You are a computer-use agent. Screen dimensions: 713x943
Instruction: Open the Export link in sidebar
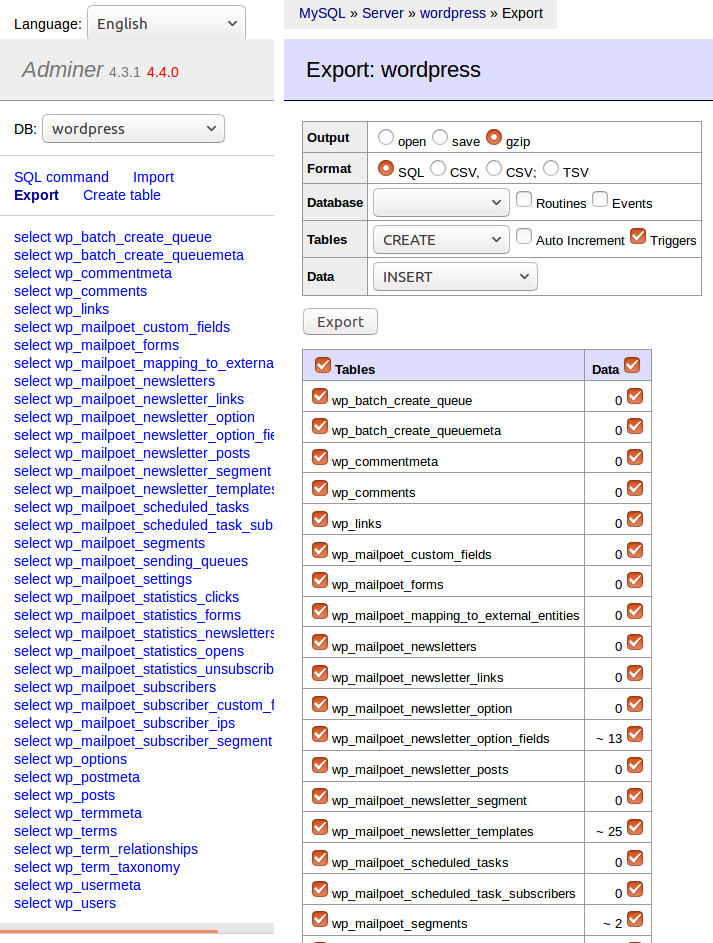(37, 195)
